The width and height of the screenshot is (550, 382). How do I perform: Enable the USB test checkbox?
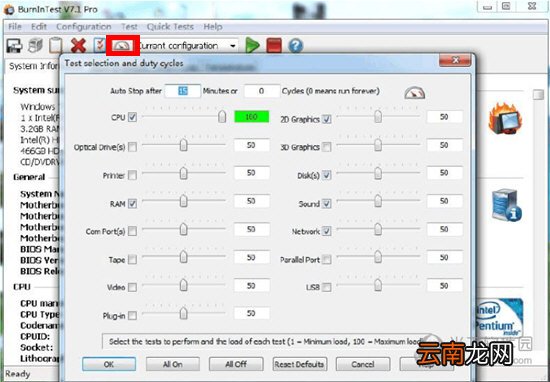coord(327,287)
